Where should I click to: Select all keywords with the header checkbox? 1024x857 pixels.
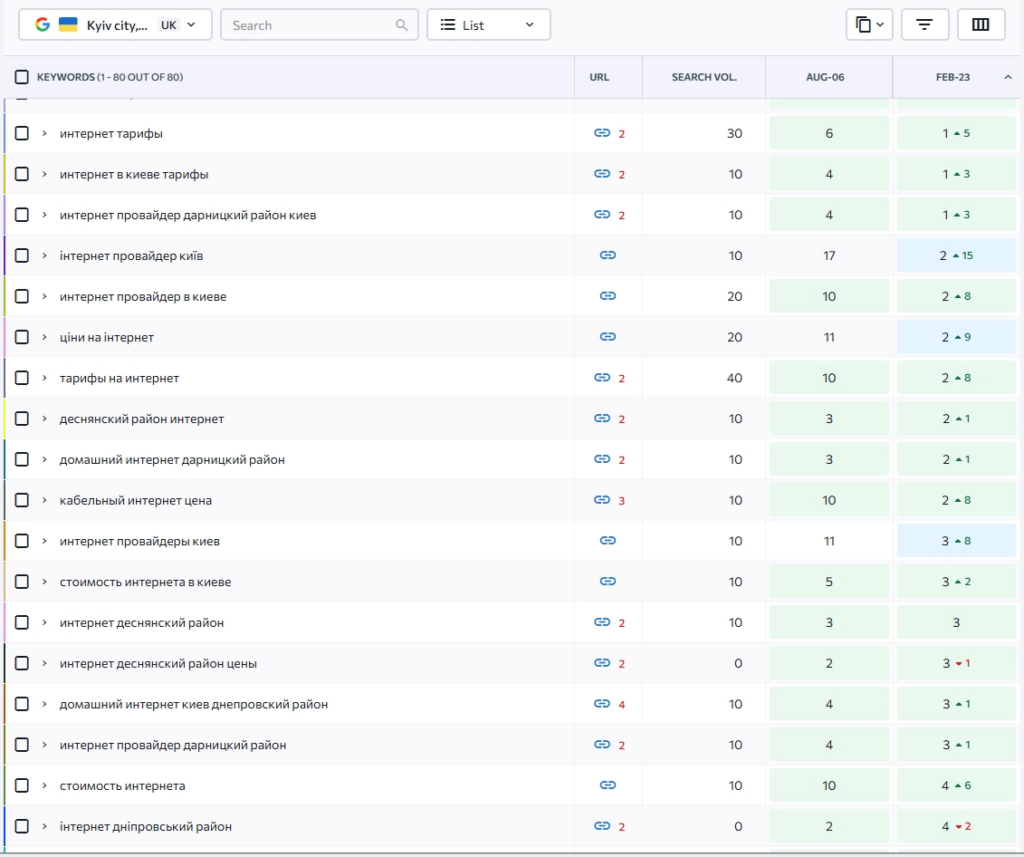pos(22,77)
